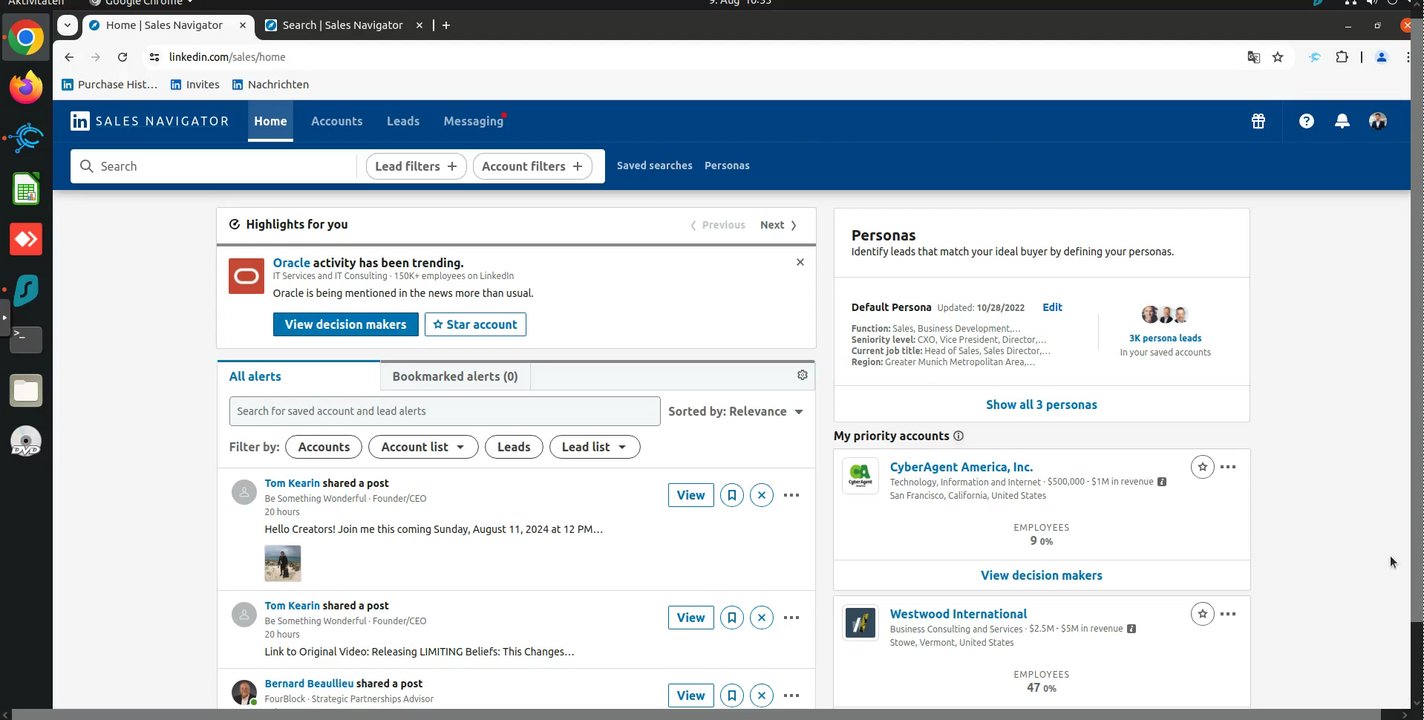Screen dimensions: 1424x720
Task: Open the Sorted by Relevance dropdown
Action: coord(736,411)
